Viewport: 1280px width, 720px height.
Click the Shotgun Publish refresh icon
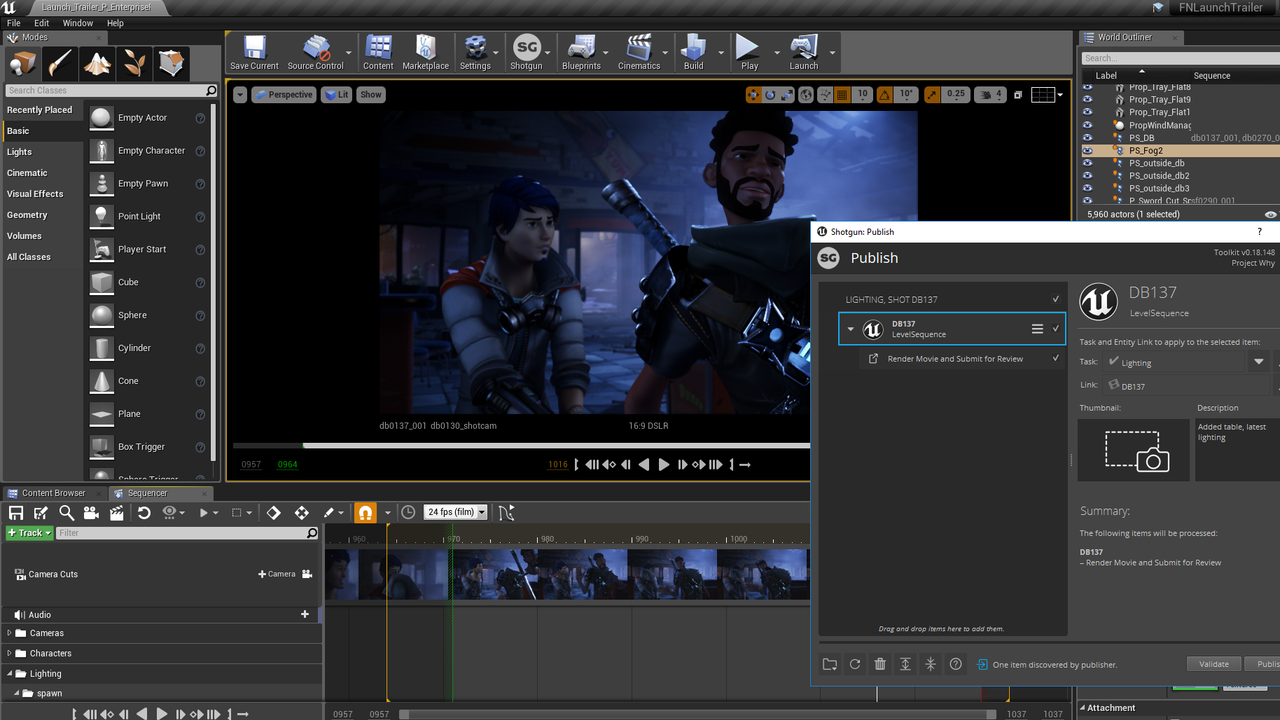pyautogui.click(x=855, y=664)
